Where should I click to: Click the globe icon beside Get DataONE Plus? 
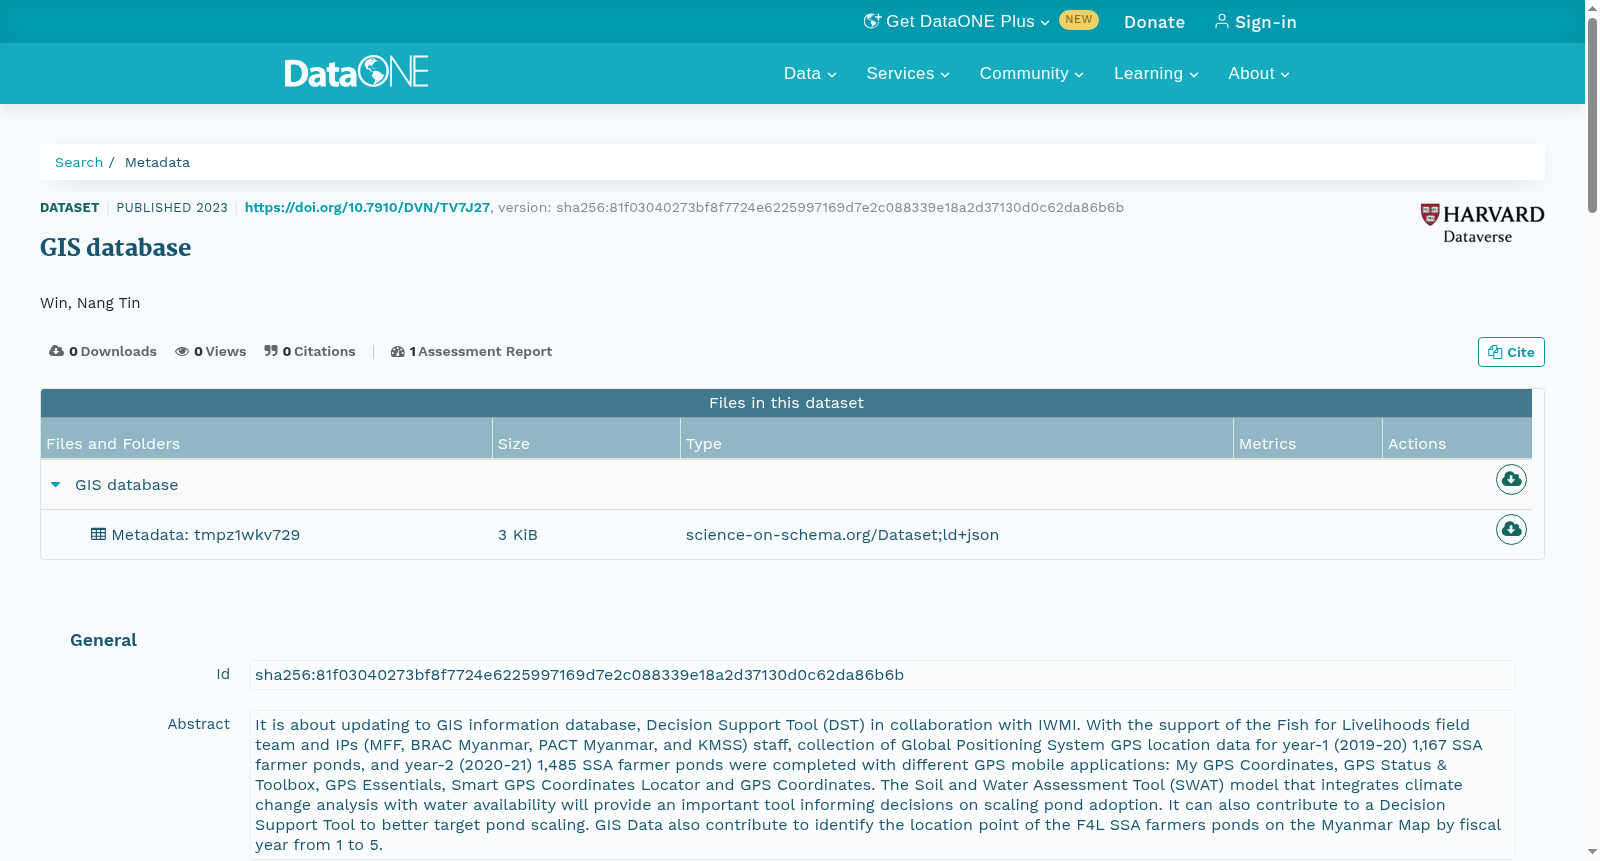pyautogui.click(x=872, y=21)
